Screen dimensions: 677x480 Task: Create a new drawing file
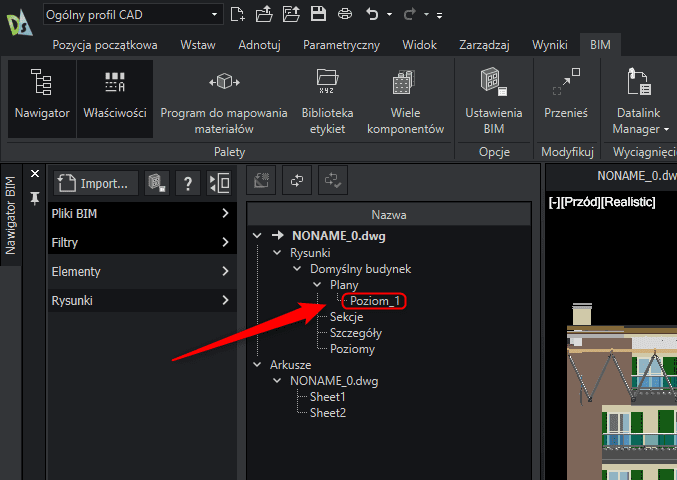coord(237,14)
